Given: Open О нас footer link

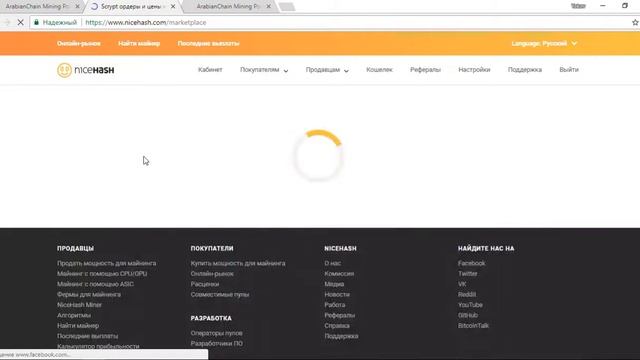Looking at the screenshot, I should [x=332, y=263].
